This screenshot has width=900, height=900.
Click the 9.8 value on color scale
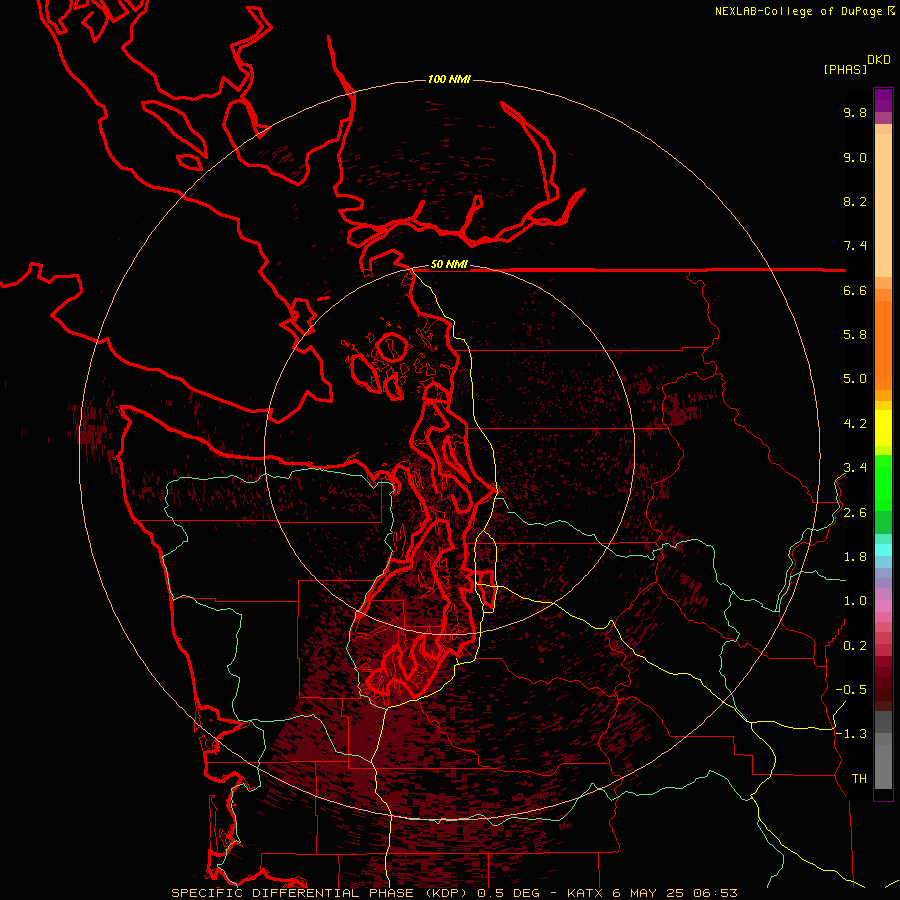click(x=855, y=112)
